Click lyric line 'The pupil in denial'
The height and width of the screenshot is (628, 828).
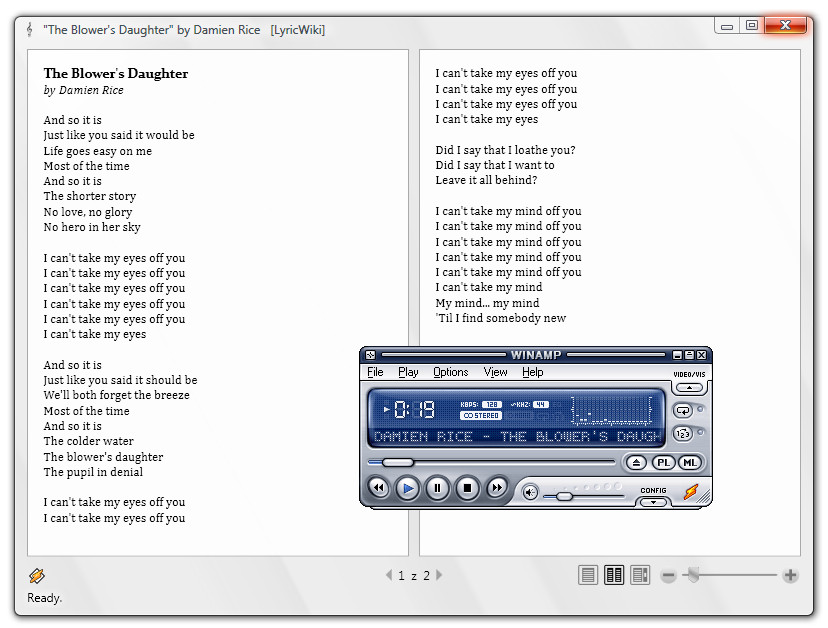[93, 472]
